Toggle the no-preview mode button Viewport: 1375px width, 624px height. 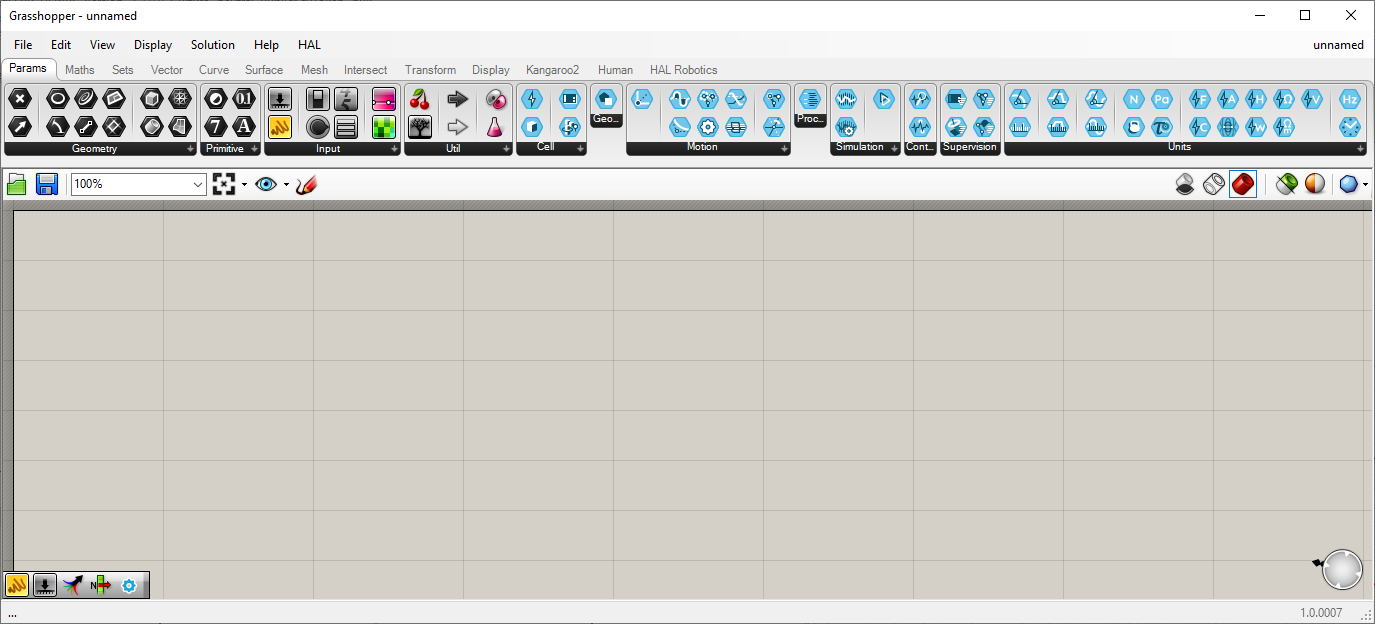(1185, 184)
